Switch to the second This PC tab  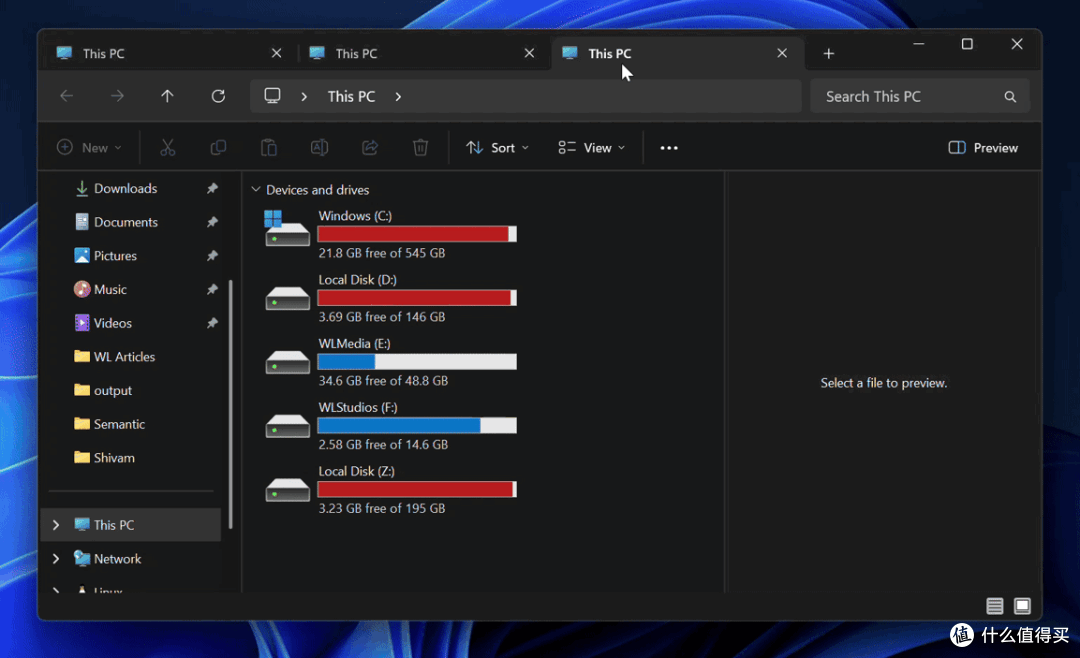(422, 53)
